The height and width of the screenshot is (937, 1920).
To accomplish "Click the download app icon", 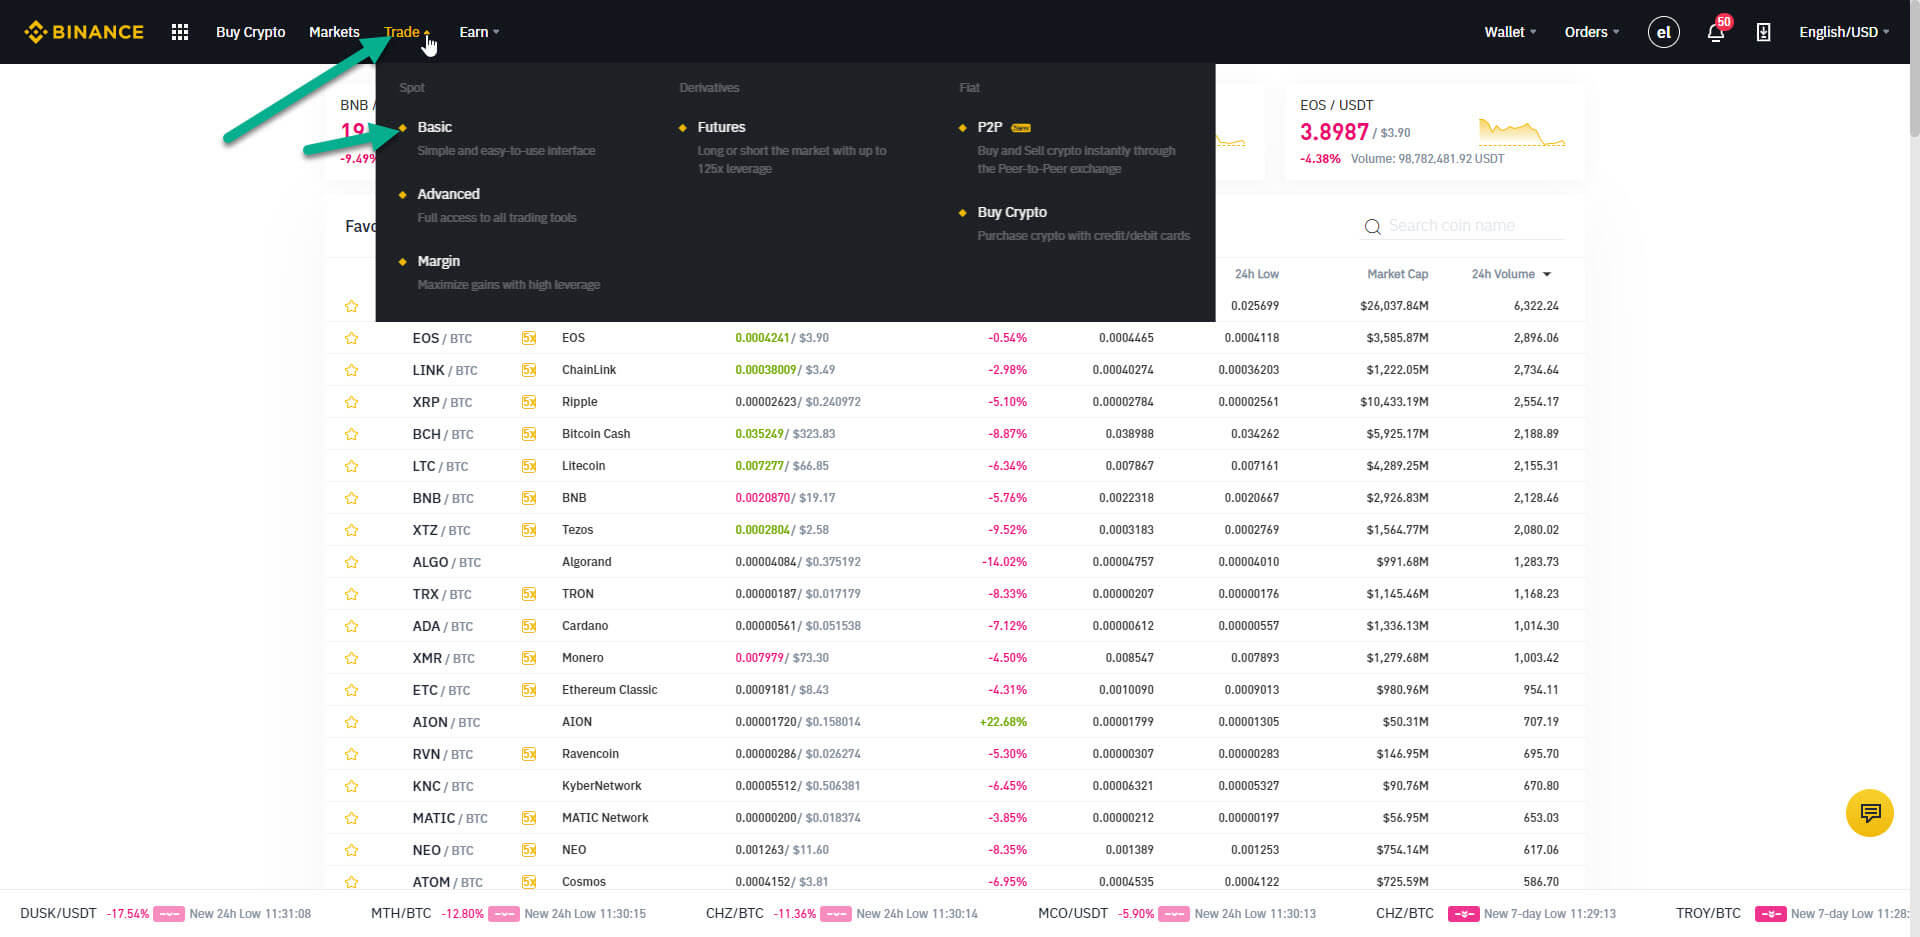I will [x=1763, y=32].
